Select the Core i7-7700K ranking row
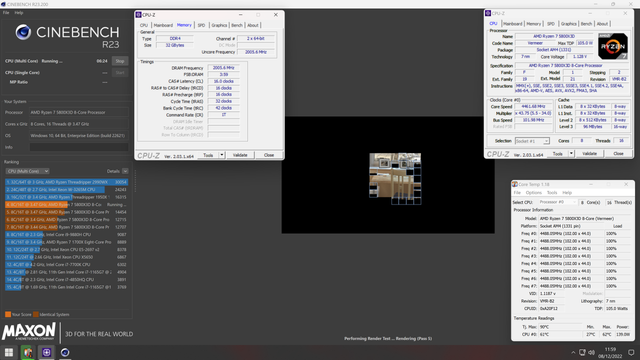The image size is (640, 360). coord(66,264)
